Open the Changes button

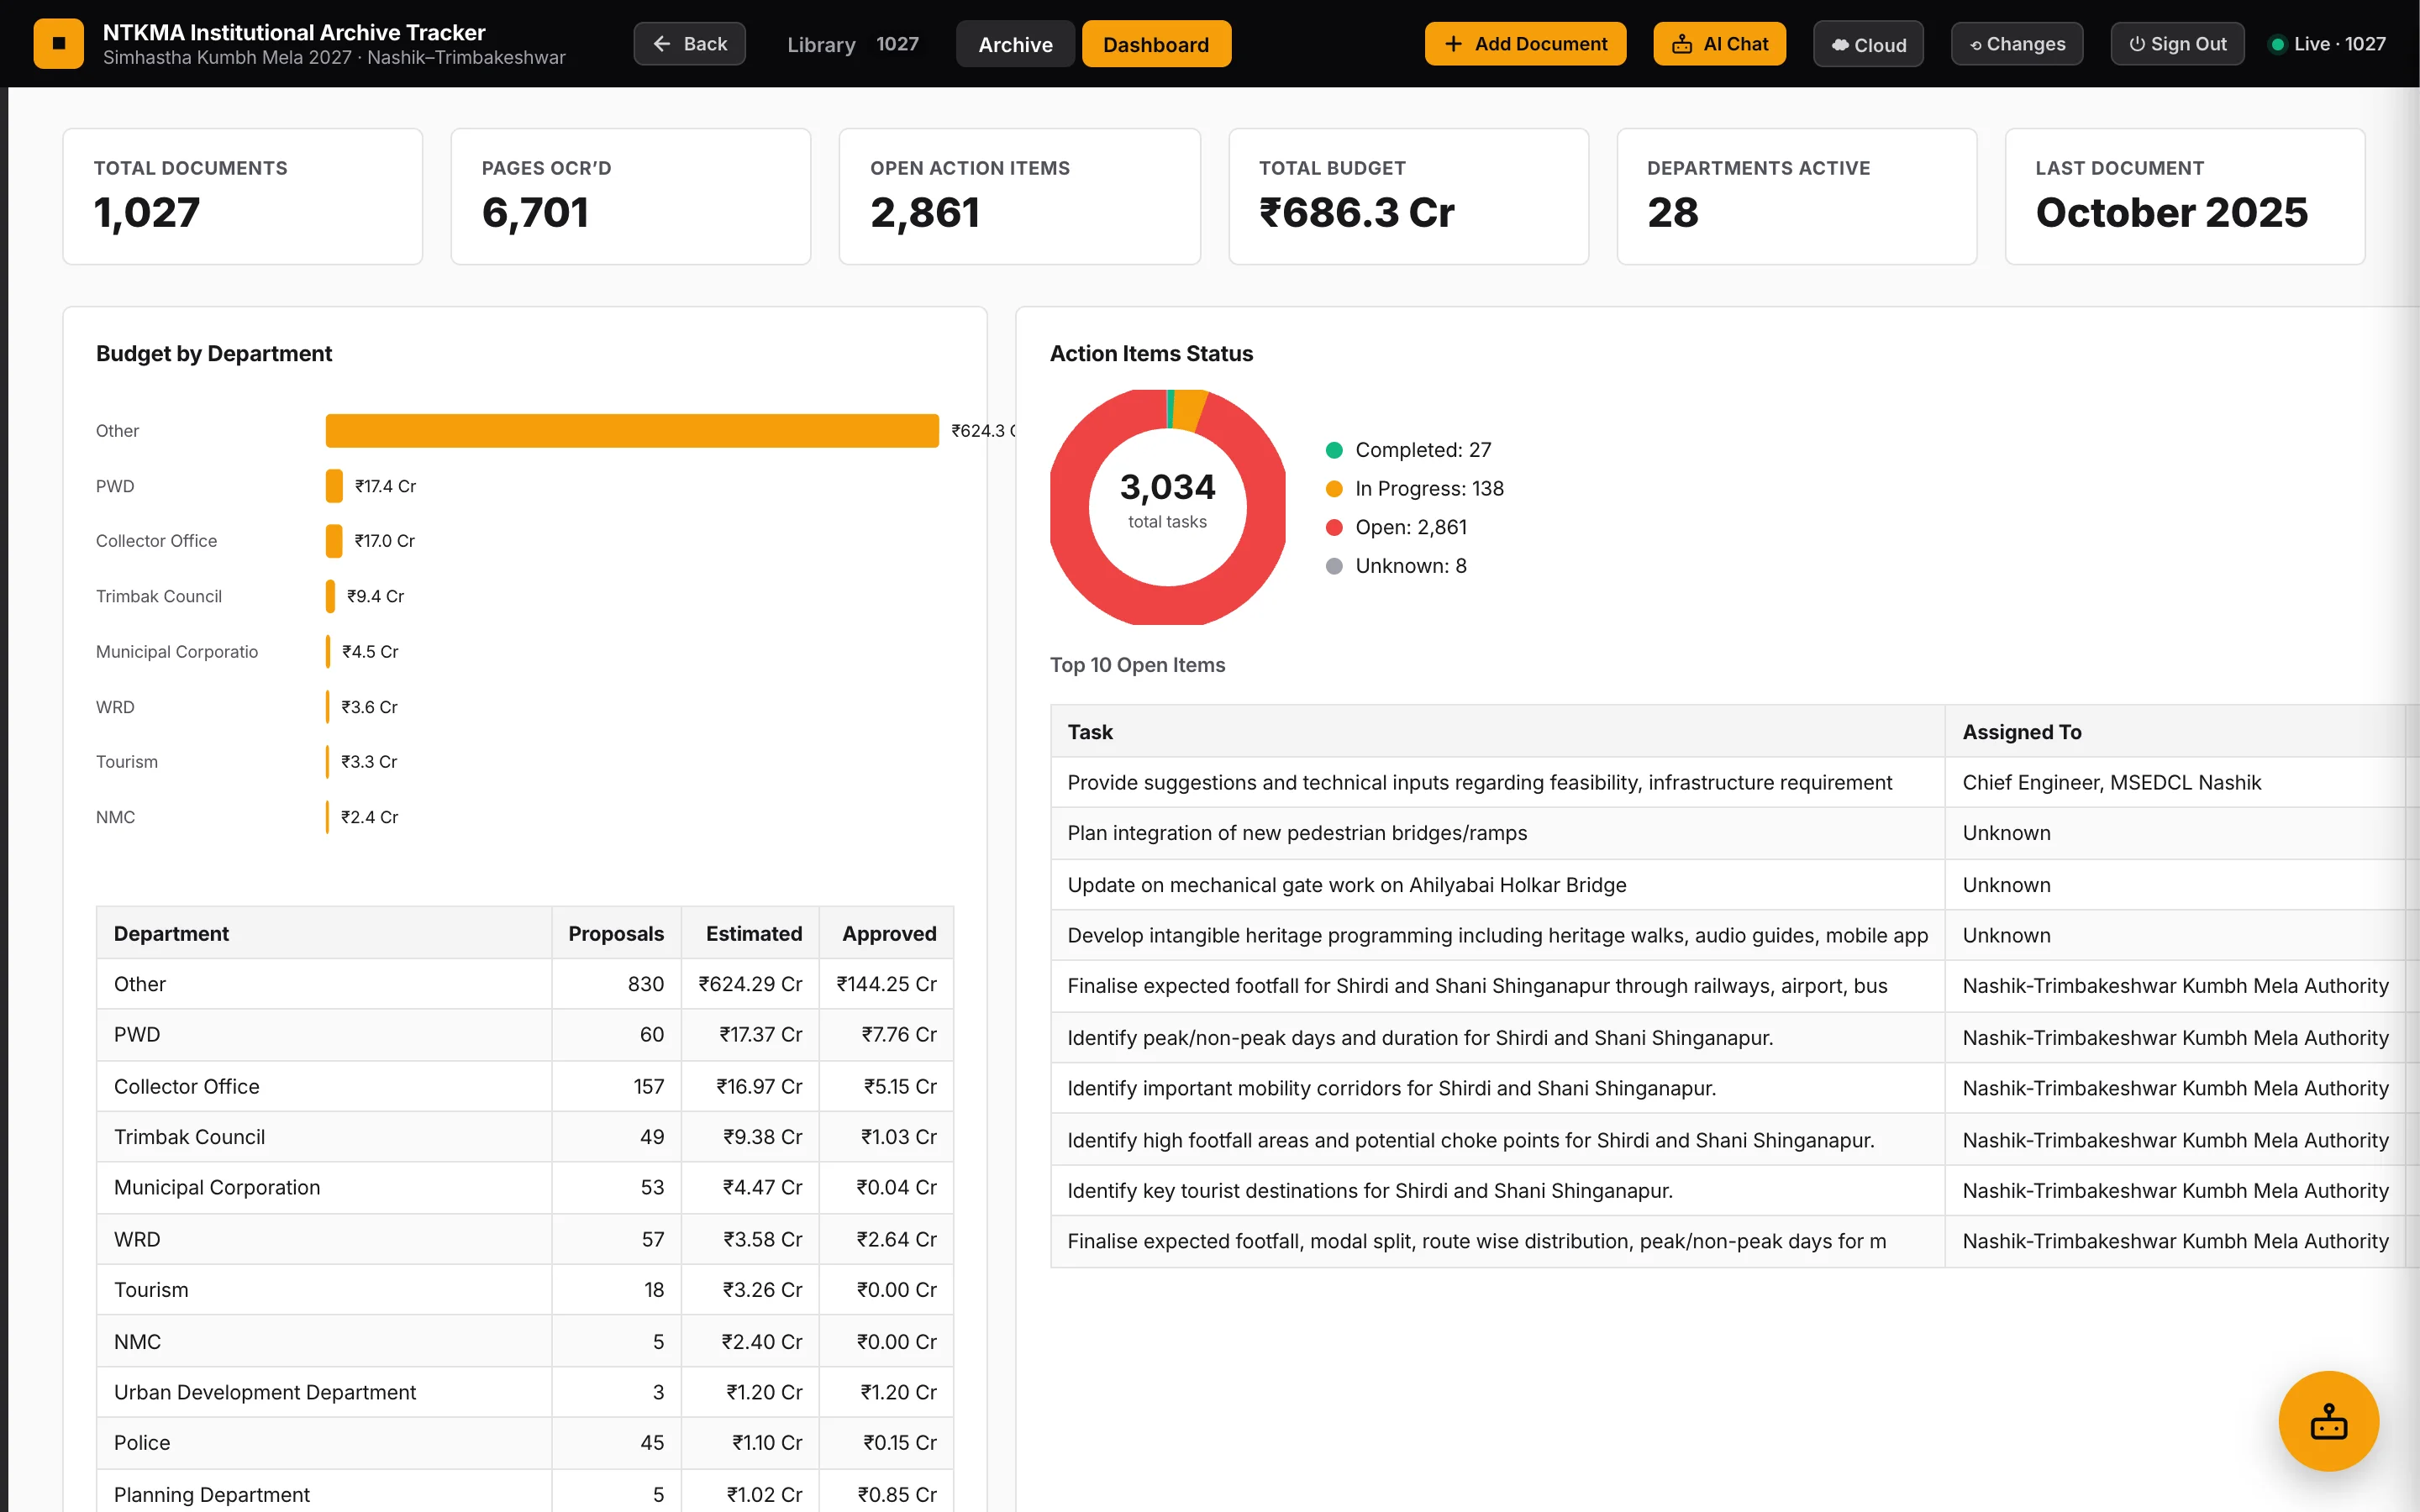(2017, 44)
